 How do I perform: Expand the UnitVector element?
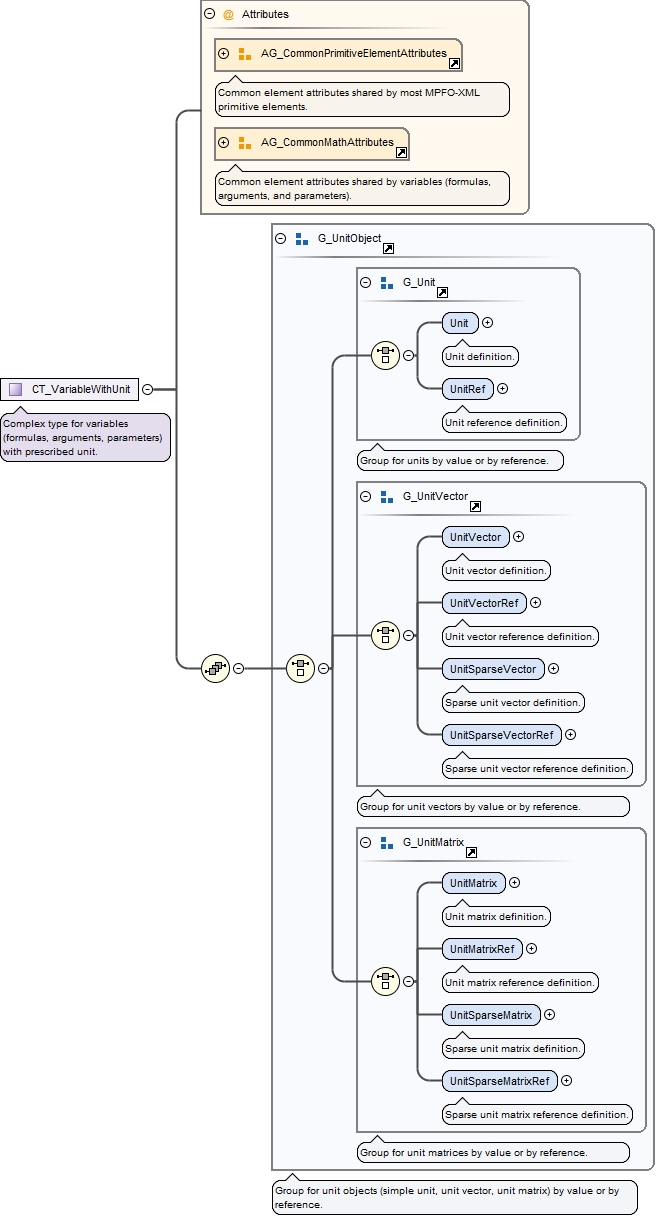coord(519,537)
